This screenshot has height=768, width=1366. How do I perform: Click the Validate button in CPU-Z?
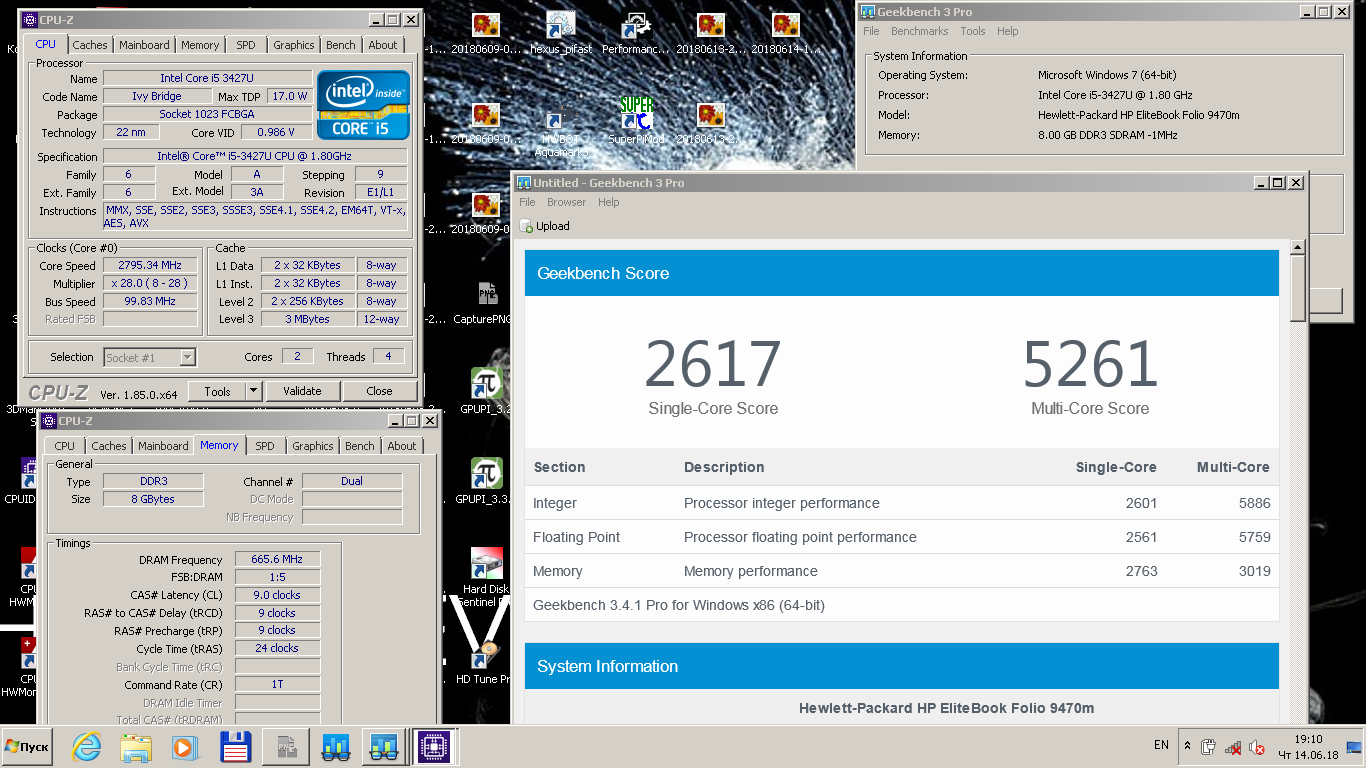302,391
